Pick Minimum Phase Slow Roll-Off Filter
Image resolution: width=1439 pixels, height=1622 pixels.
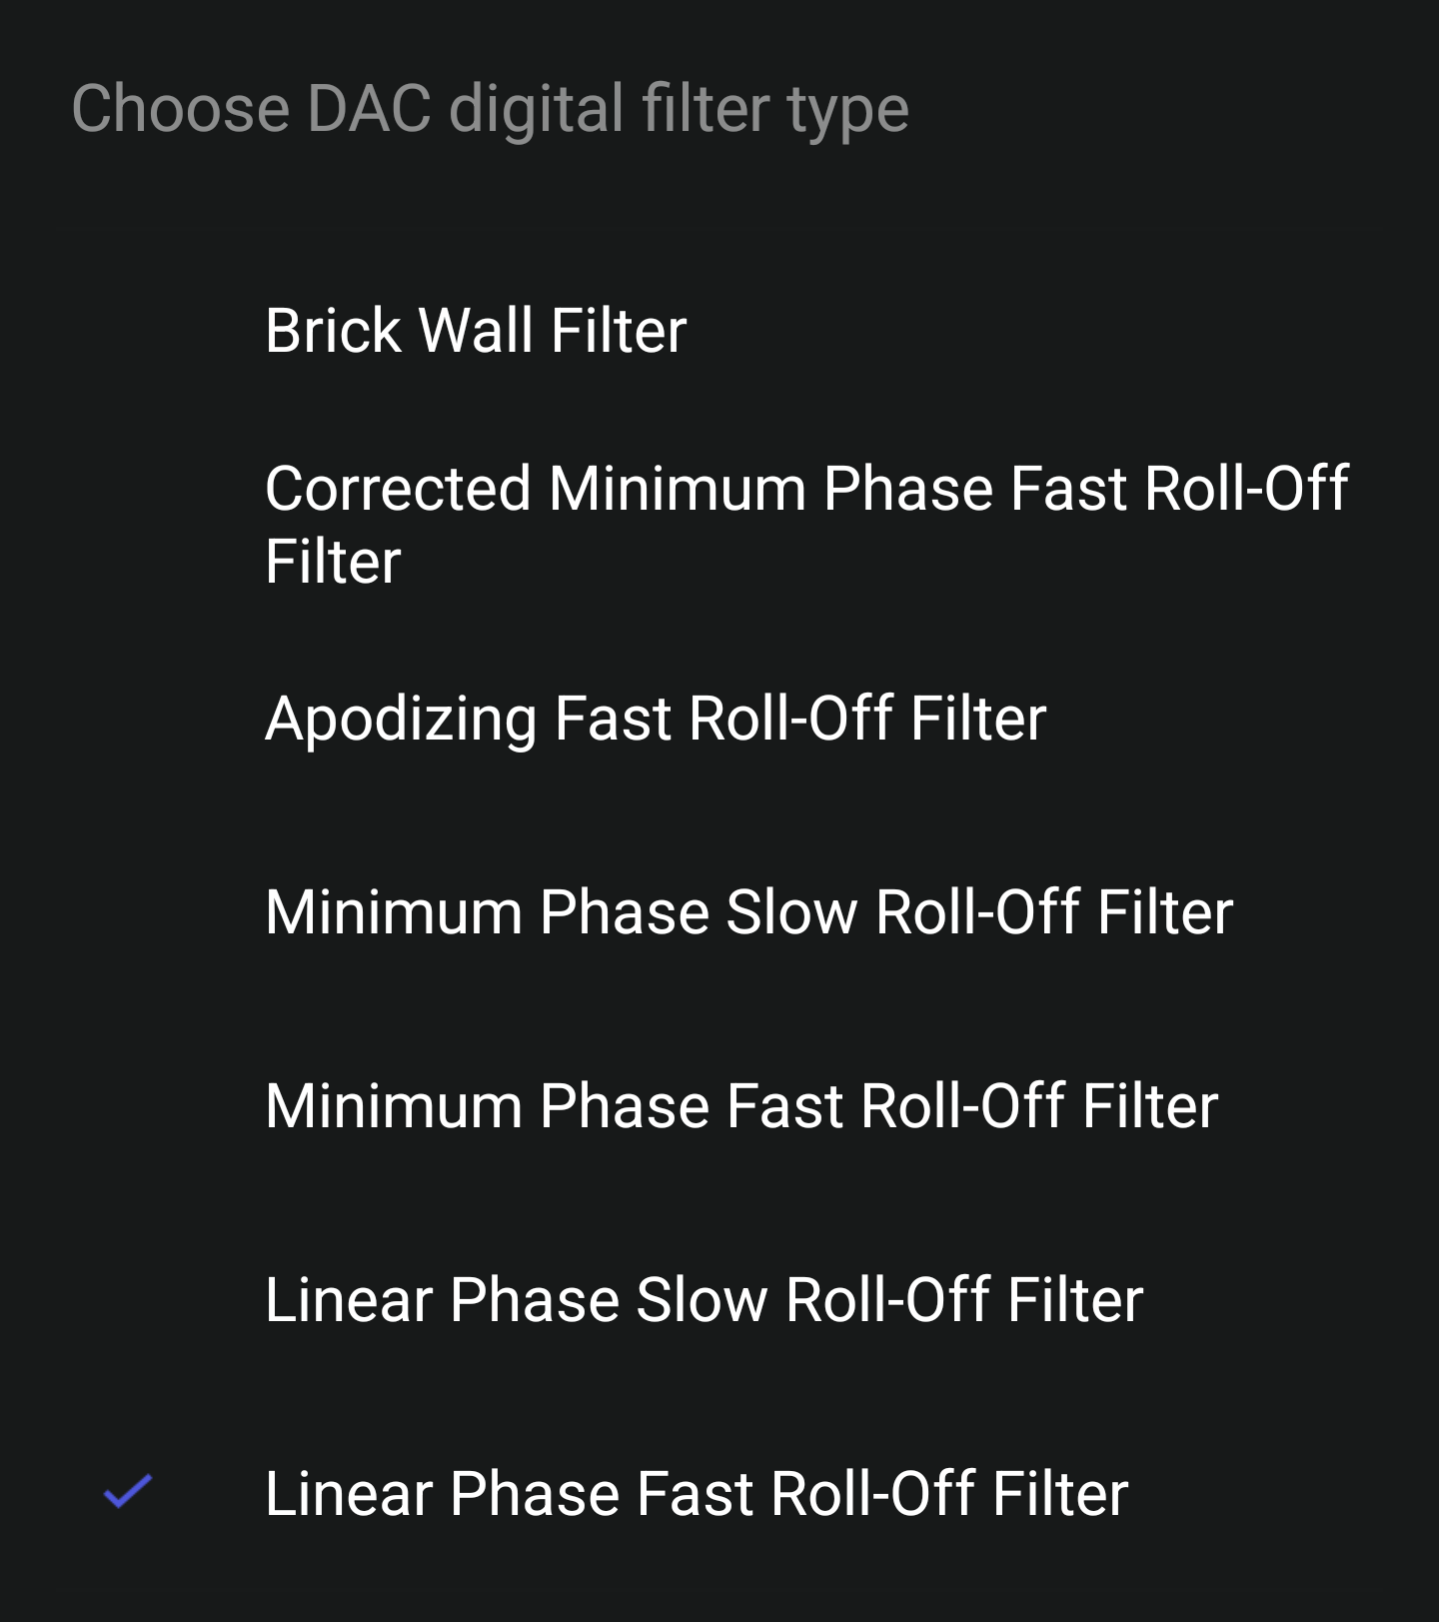[x=748, y=912]
